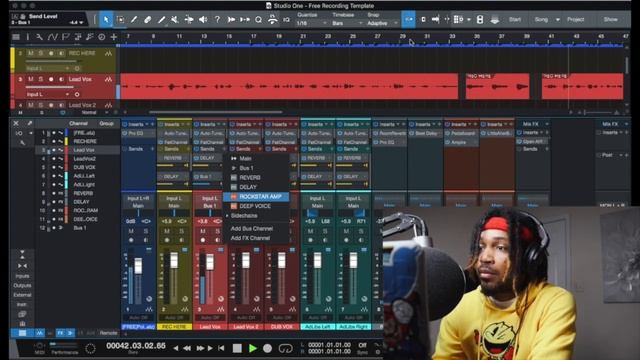Solo the Lead Vox track in arrangement
Image resolution: width=640 pixels, height=360 pixels.
[x=40, y=79]
